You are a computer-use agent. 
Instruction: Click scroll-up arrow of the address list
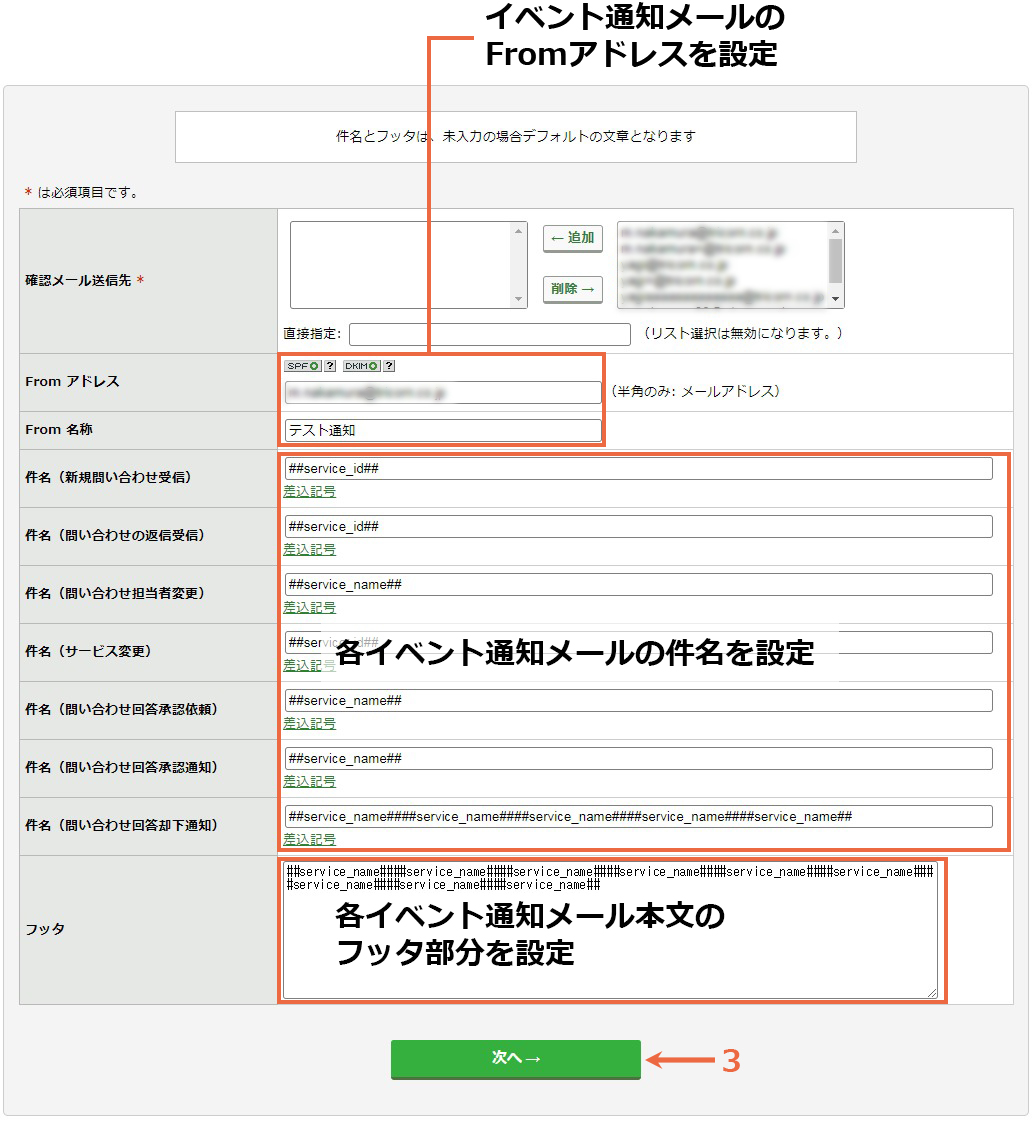click(835, 231)
